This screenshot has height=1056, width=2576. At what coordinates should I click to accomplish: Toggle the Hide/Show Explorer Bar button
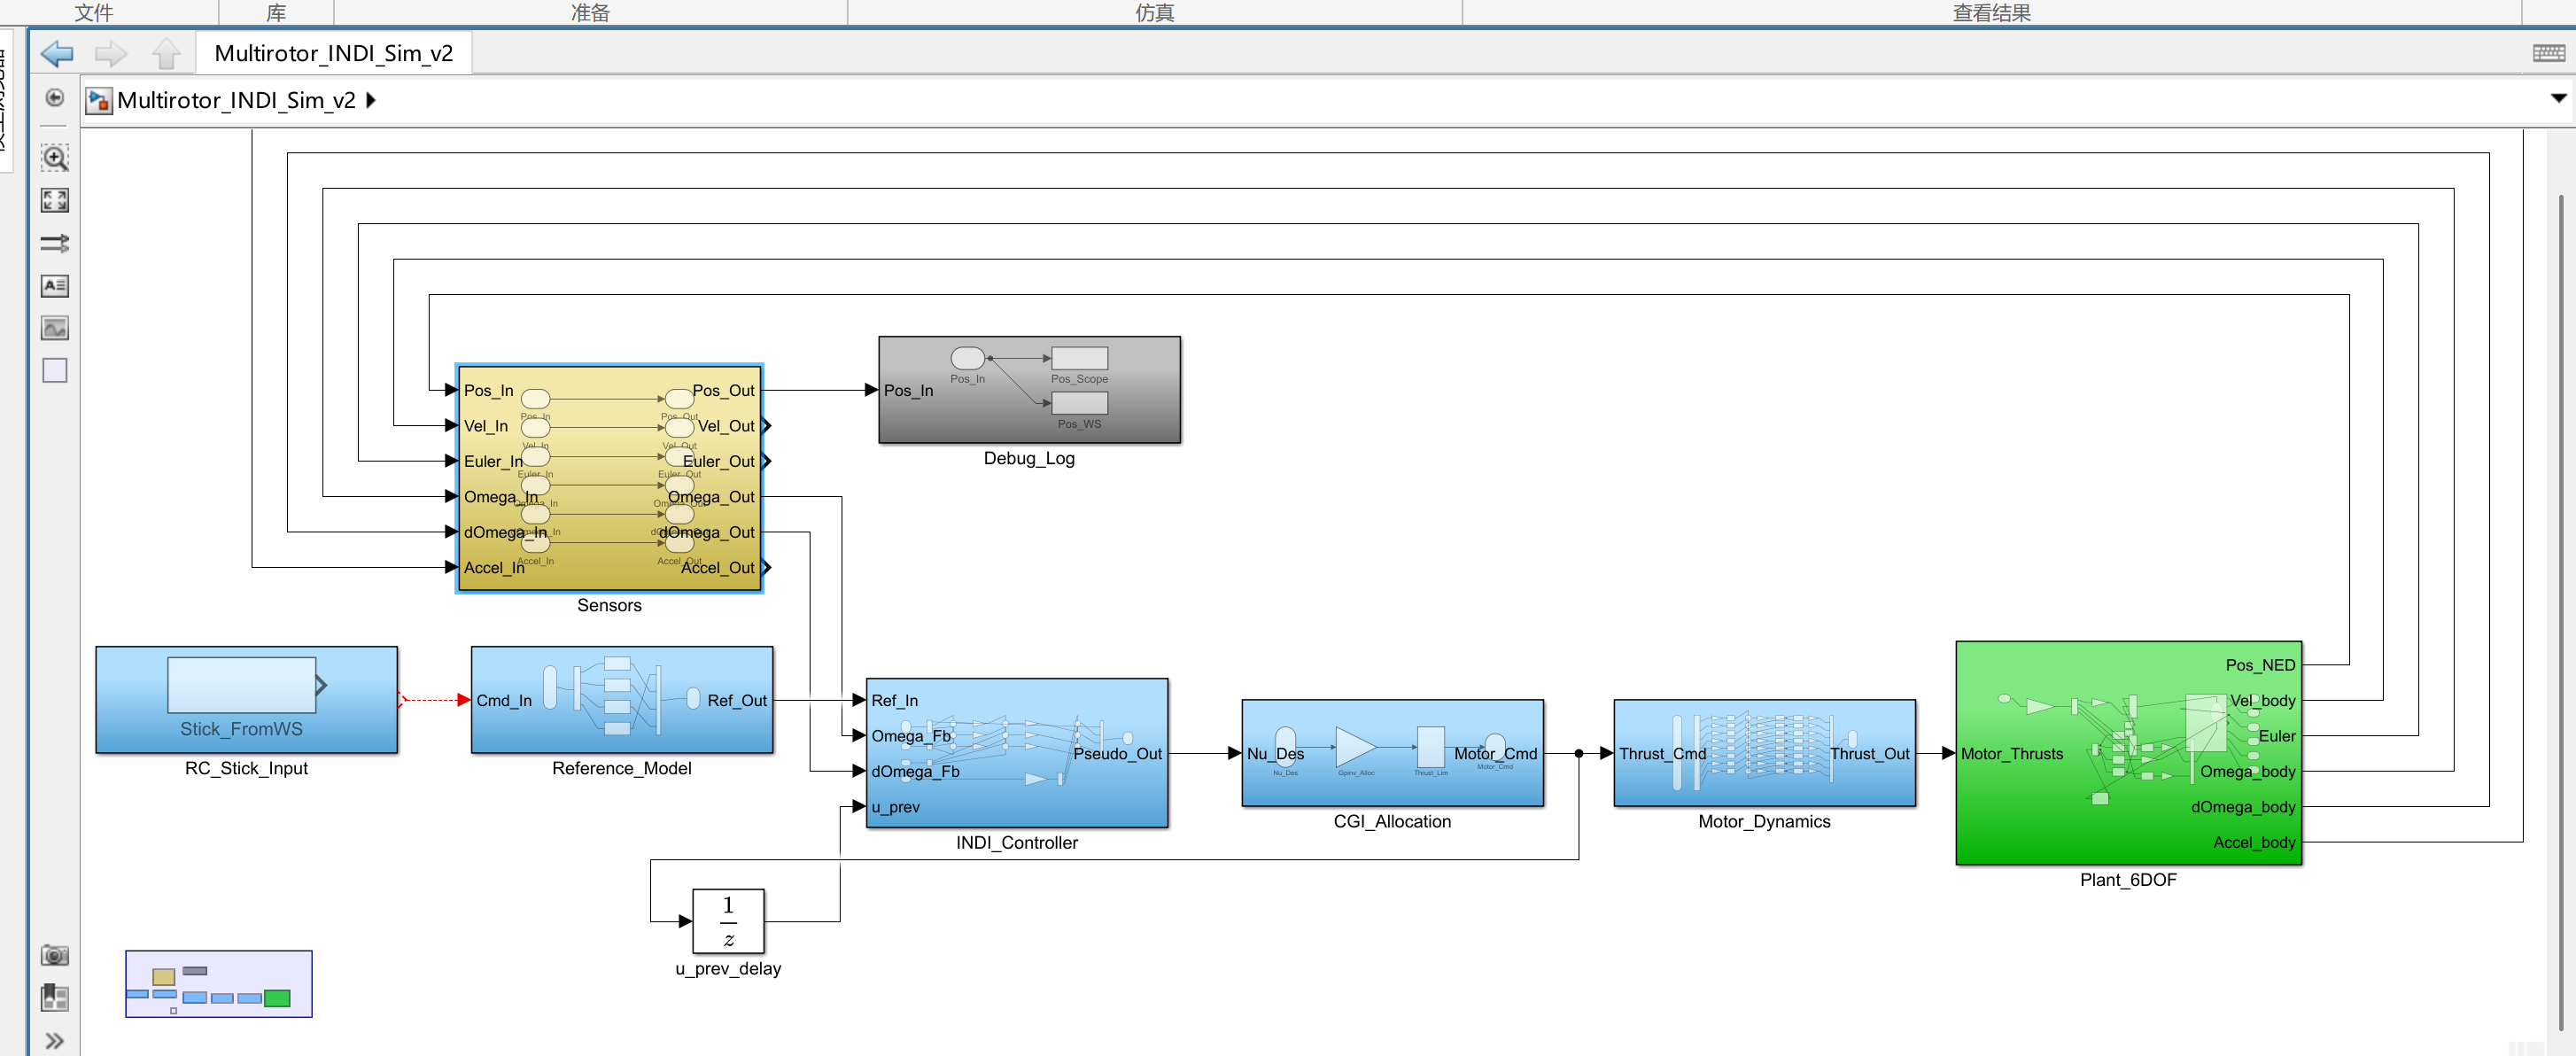coord(55,98)
